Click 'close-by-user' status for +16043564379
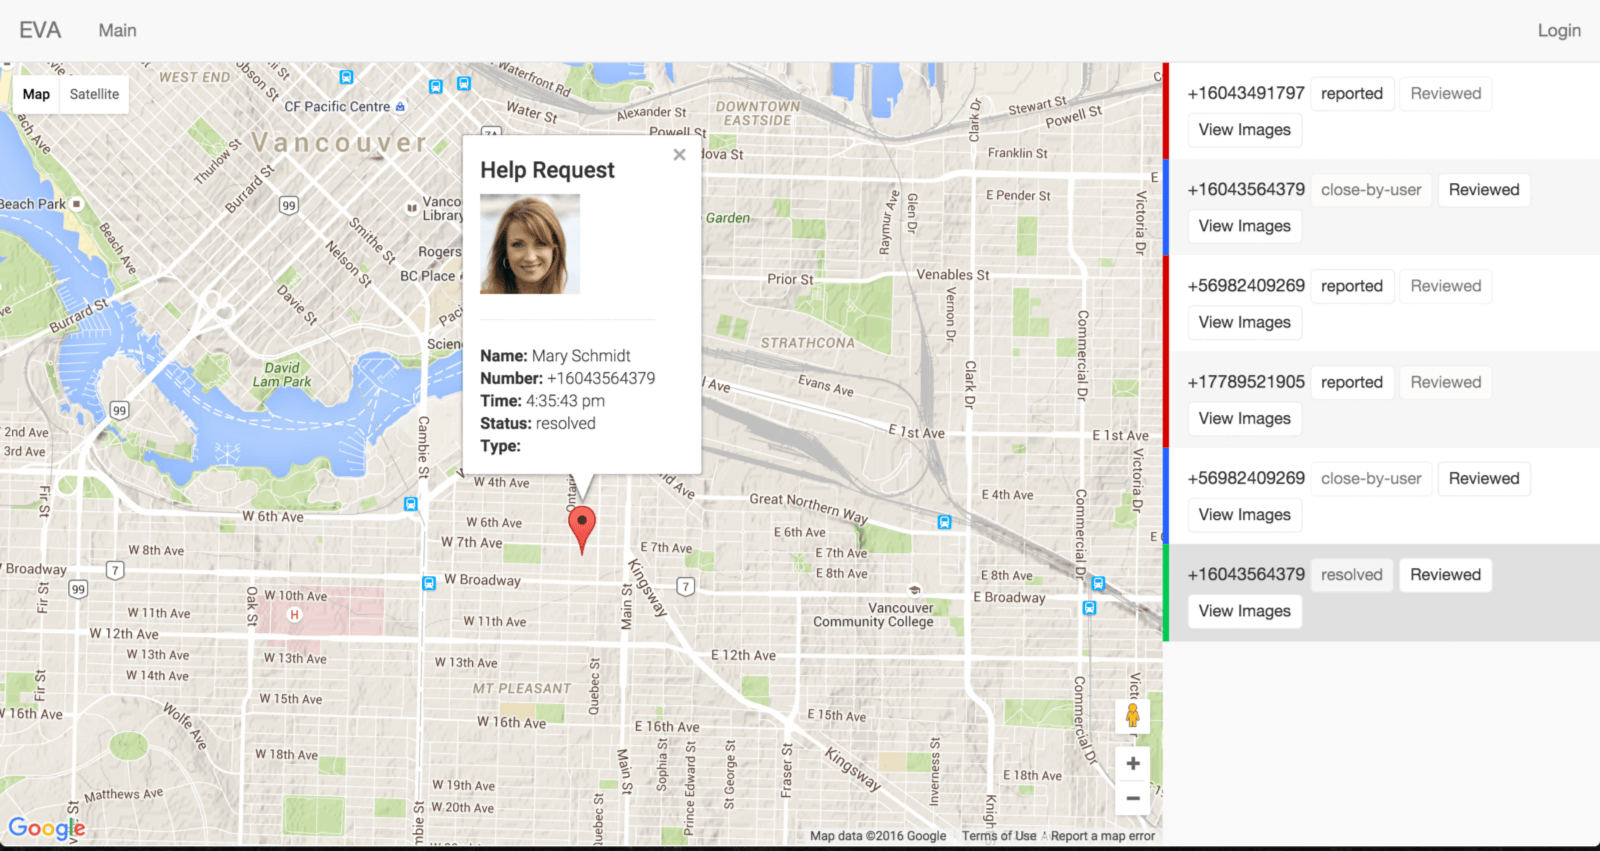This screenshot has height=851, width=1600. pos(1371,190)
